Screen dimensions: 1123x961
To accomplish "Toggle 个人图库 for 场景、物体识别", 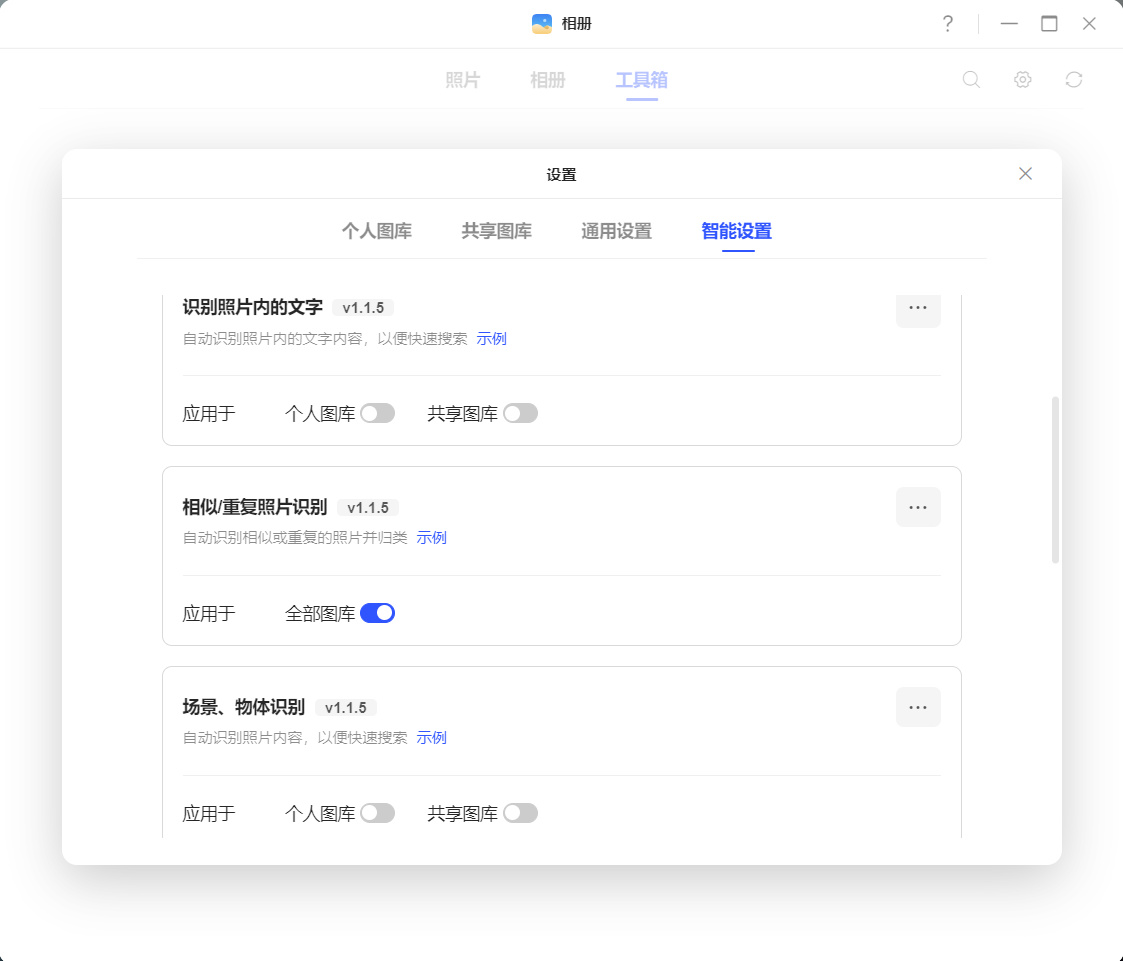I will (x=377, y=813).
